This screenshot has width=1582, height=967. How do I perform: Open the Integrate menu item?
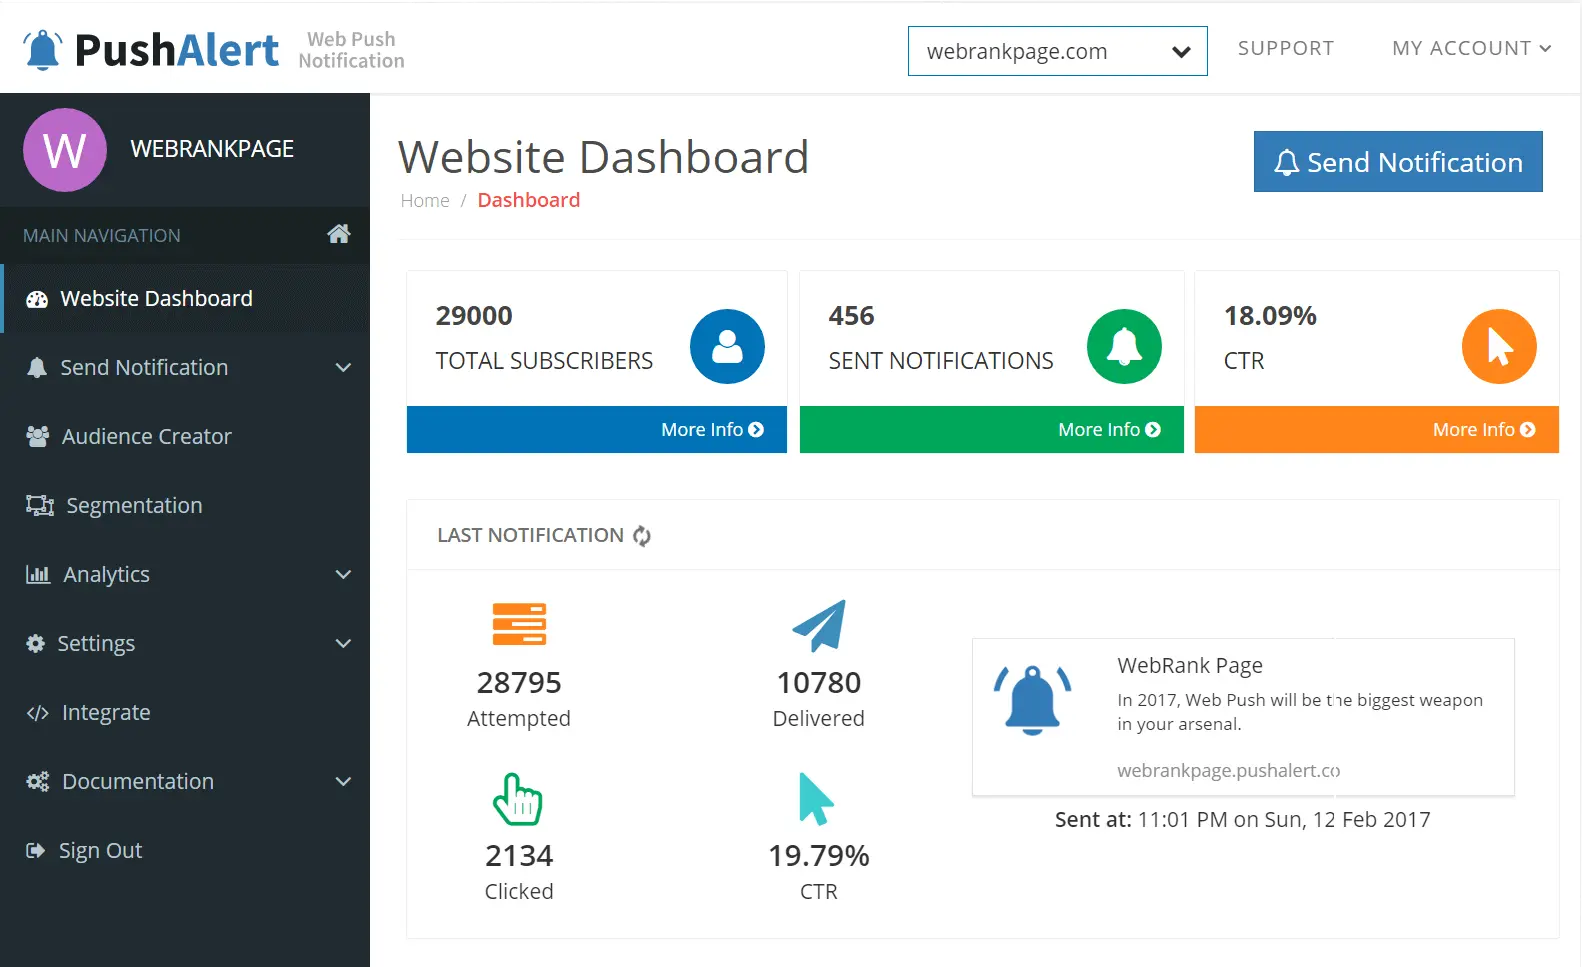coord(185,712)
